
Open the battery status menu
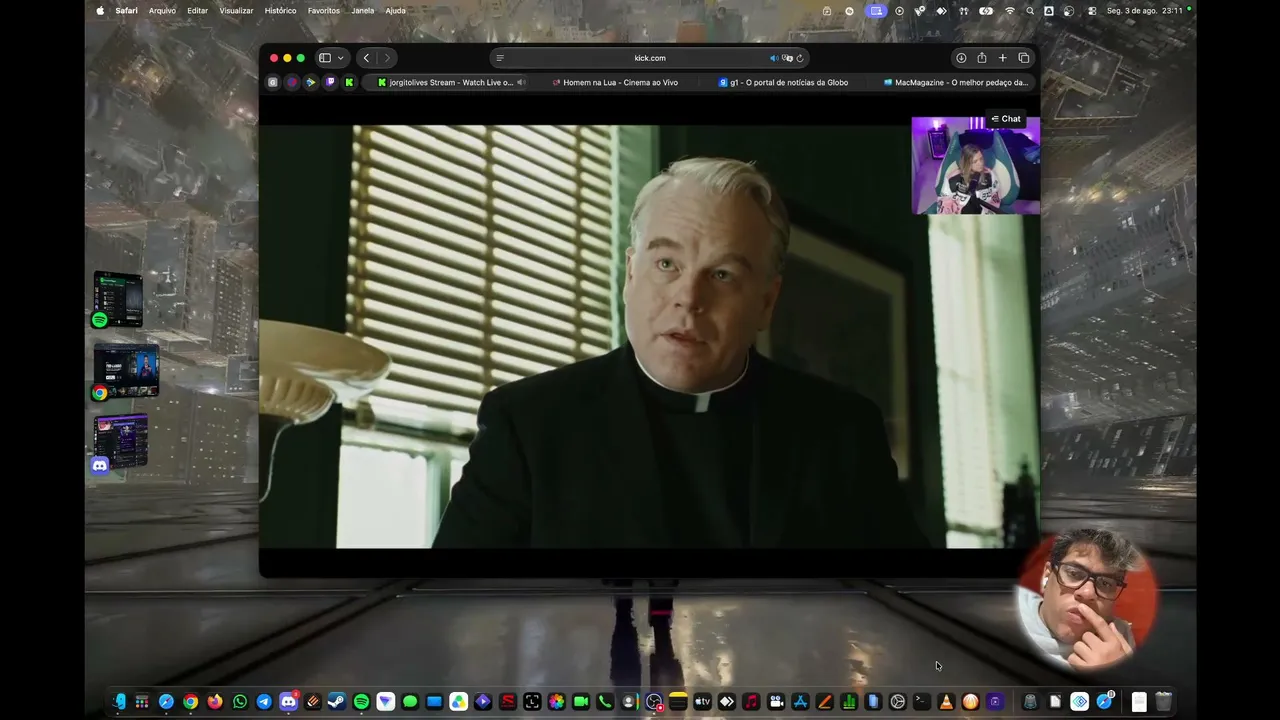[x=986, y=11]
